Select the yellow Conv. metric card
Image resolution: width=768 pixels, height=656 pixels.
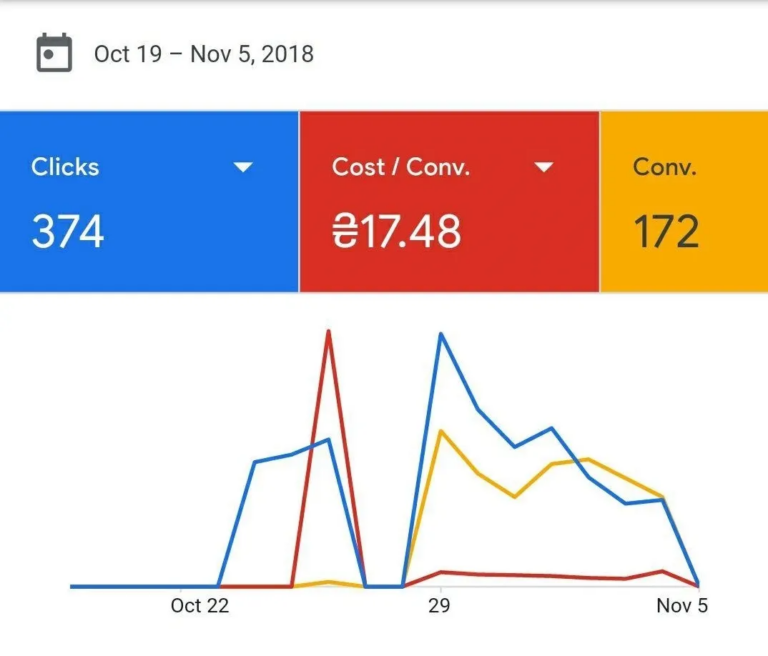click(684, 201)
